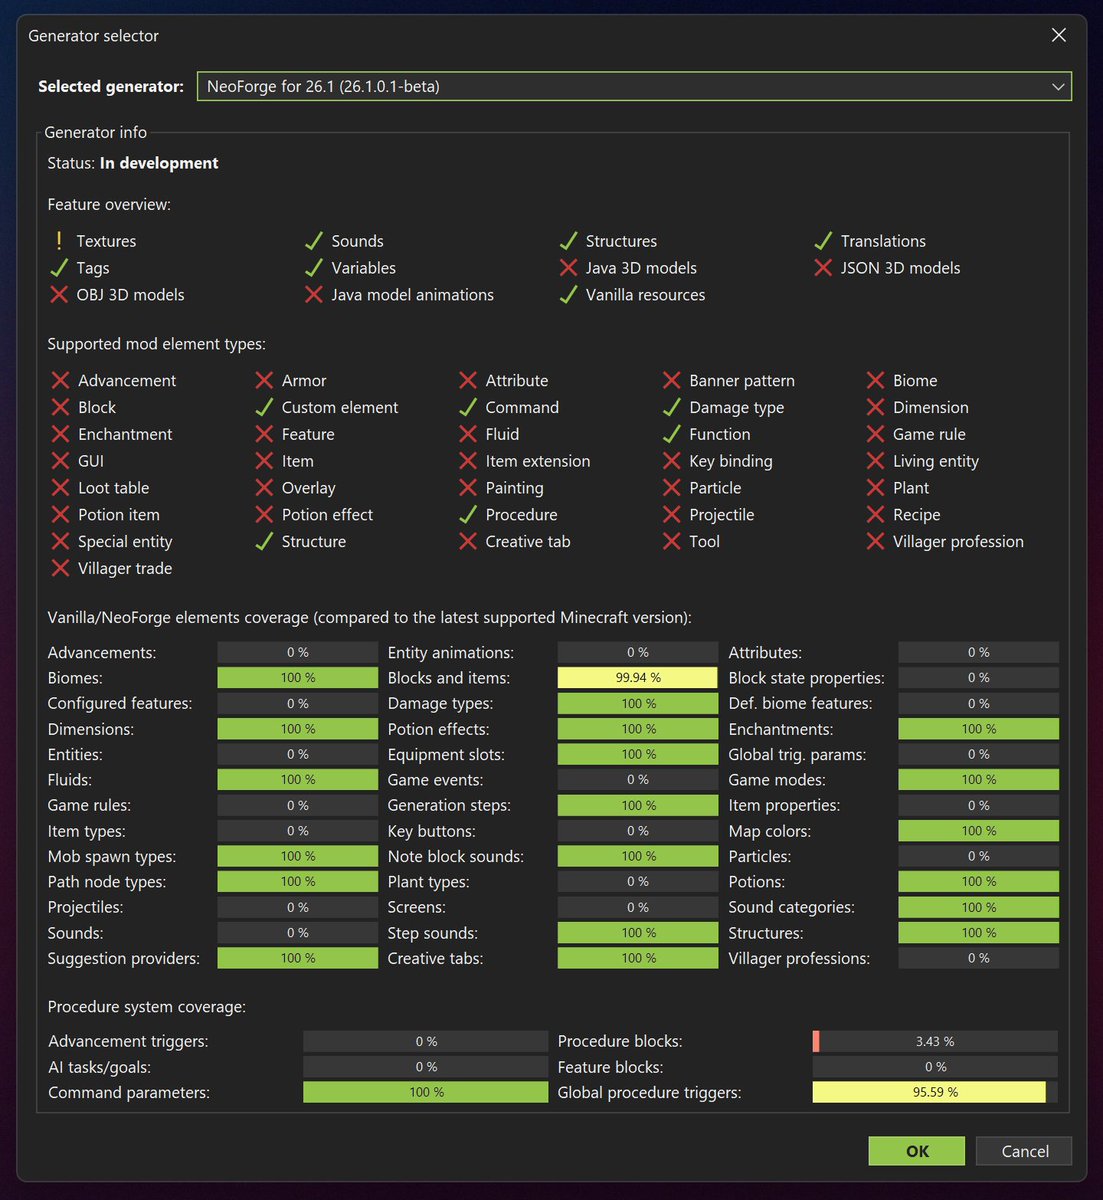Click the red X beside Living entity
This screenshot has height=1200, width=1103.
[875, 461]
